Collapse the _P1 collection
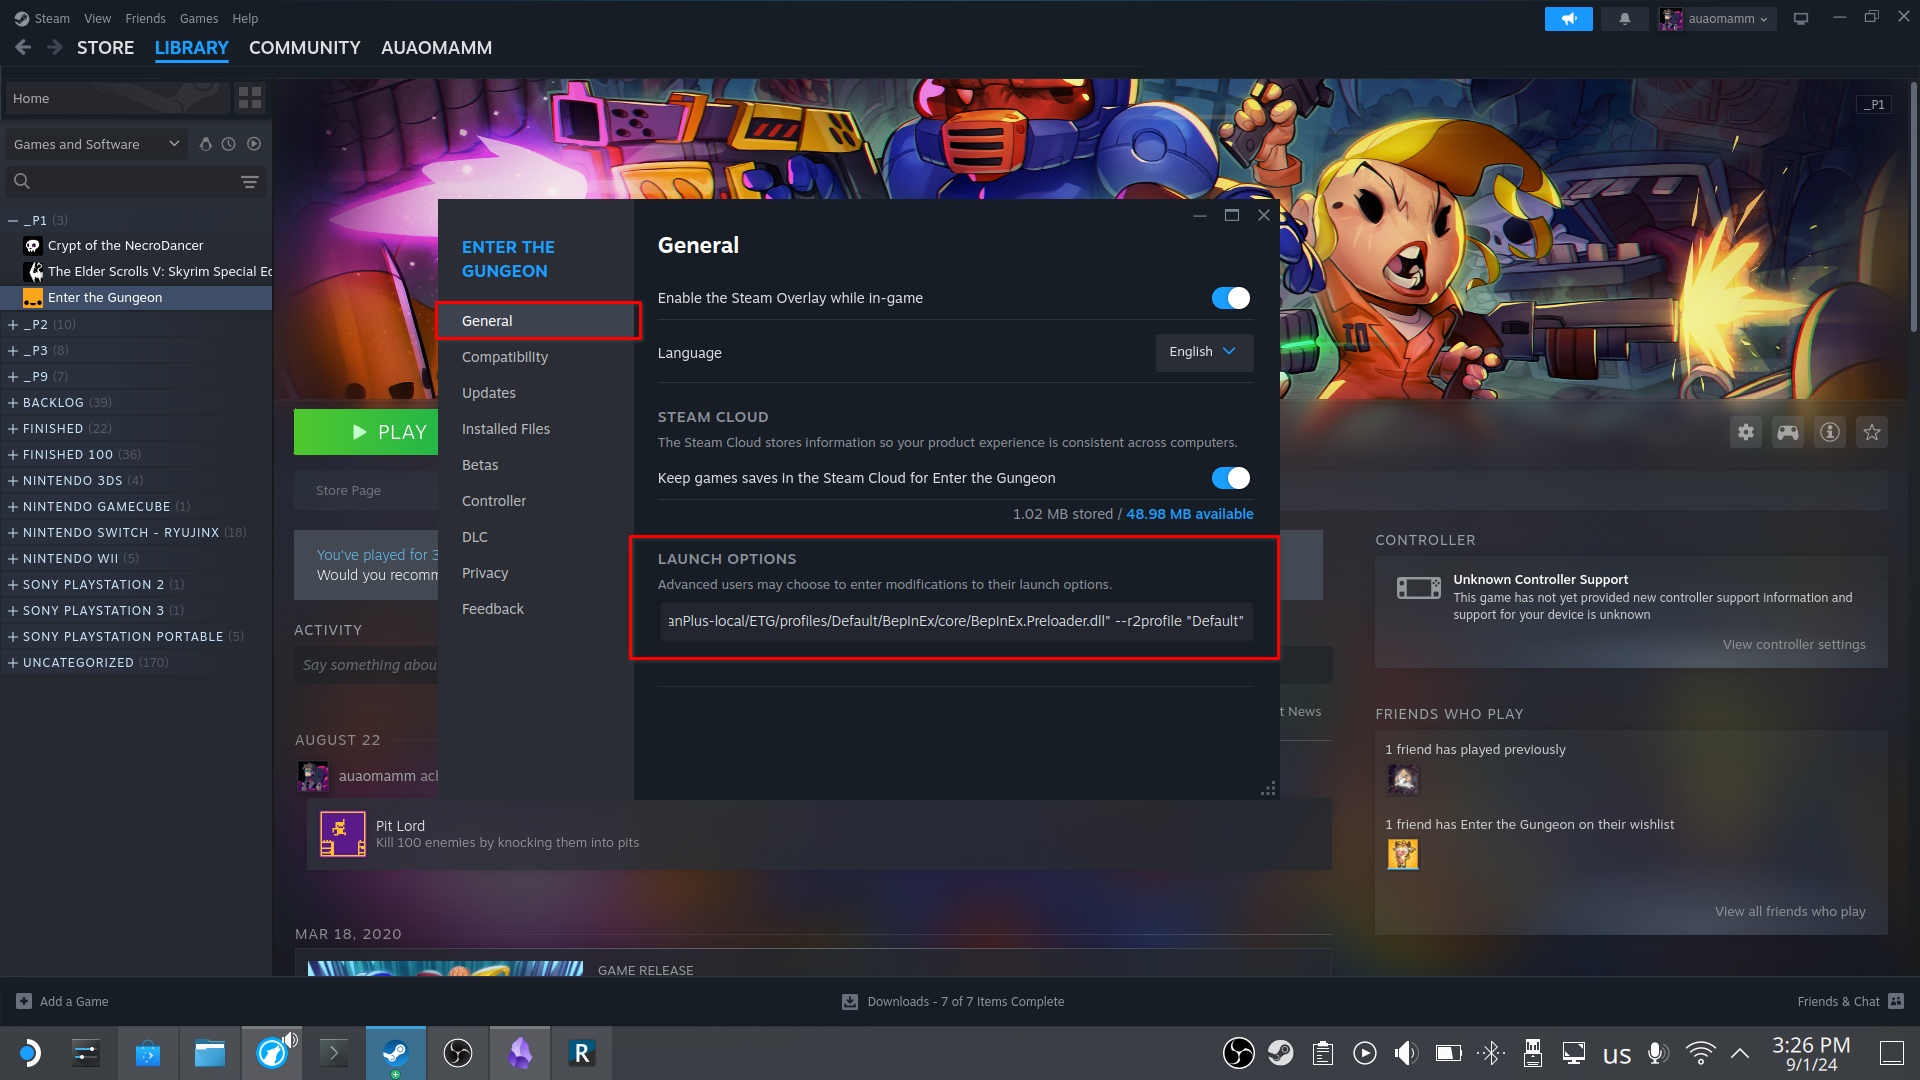 pos(13,220)
